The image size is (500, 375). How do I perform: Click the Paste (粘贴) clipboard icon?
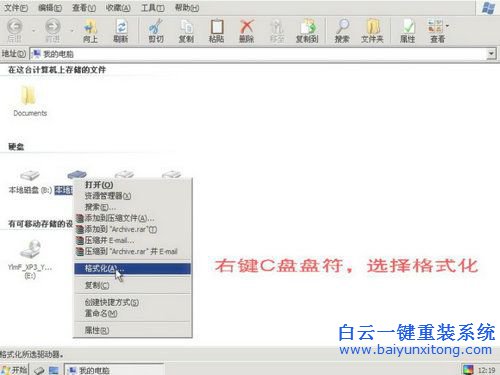[x=216, y=27]
